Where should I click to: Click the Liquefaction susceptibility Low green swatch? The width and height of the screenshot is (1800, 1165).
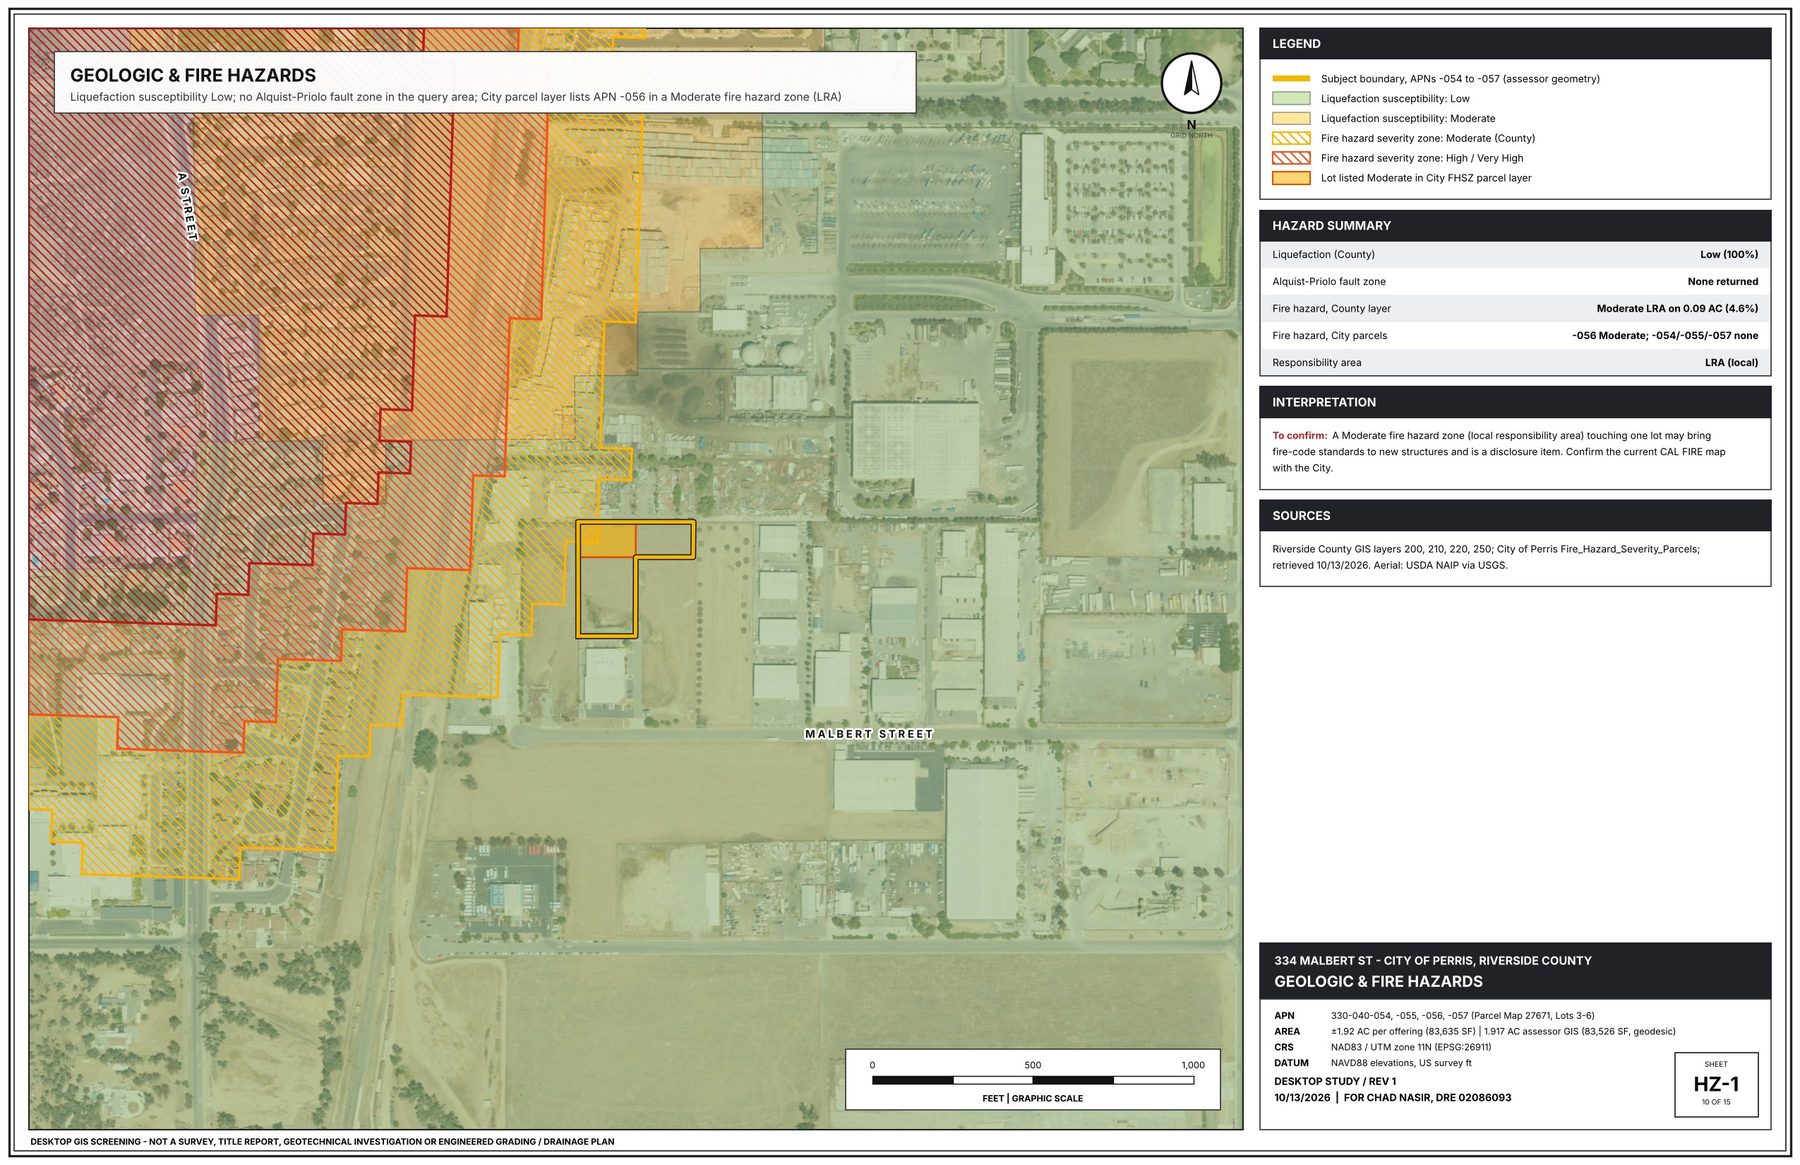point(1291,99)
